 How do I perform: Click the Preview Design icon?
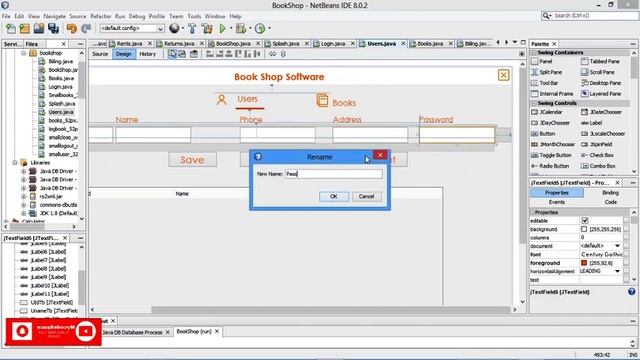194,54
